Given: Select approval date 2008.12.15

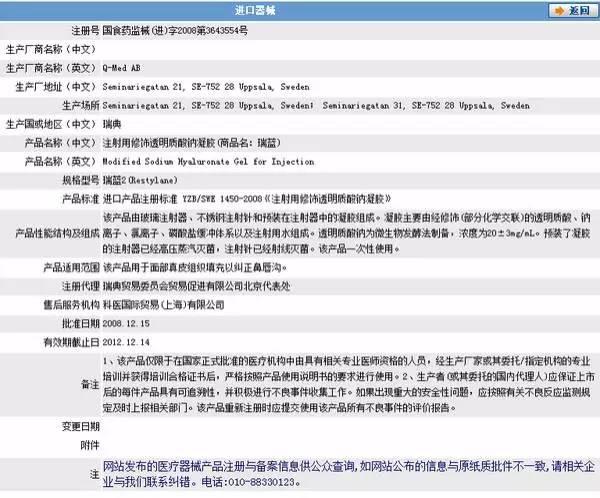Looking at the screenshot, I should pyautogui.click(x=126, y=323).
